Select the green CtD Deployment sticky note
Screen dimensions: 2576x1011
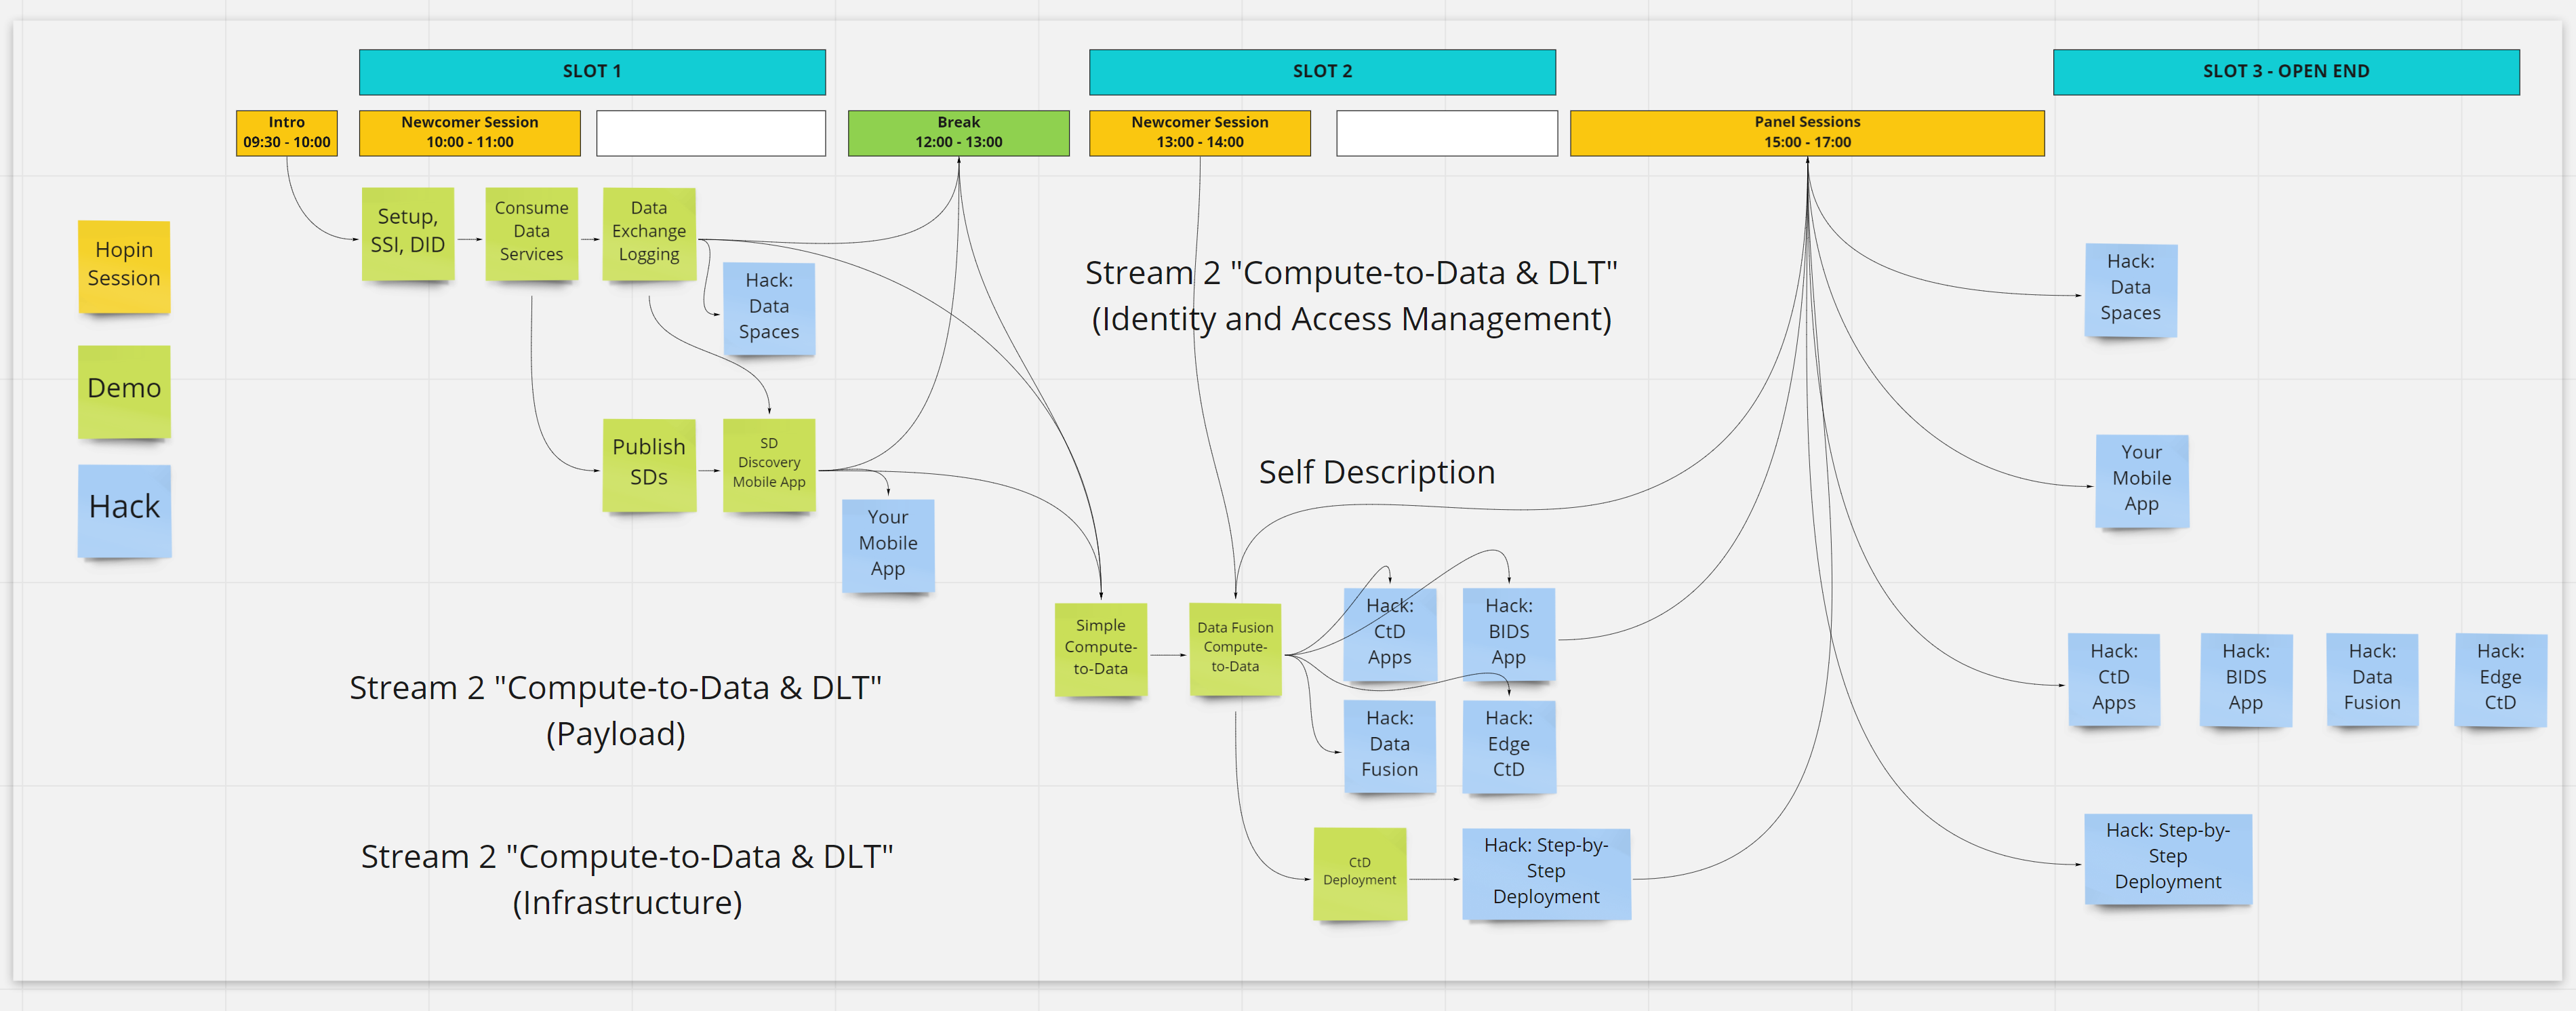1360,873
